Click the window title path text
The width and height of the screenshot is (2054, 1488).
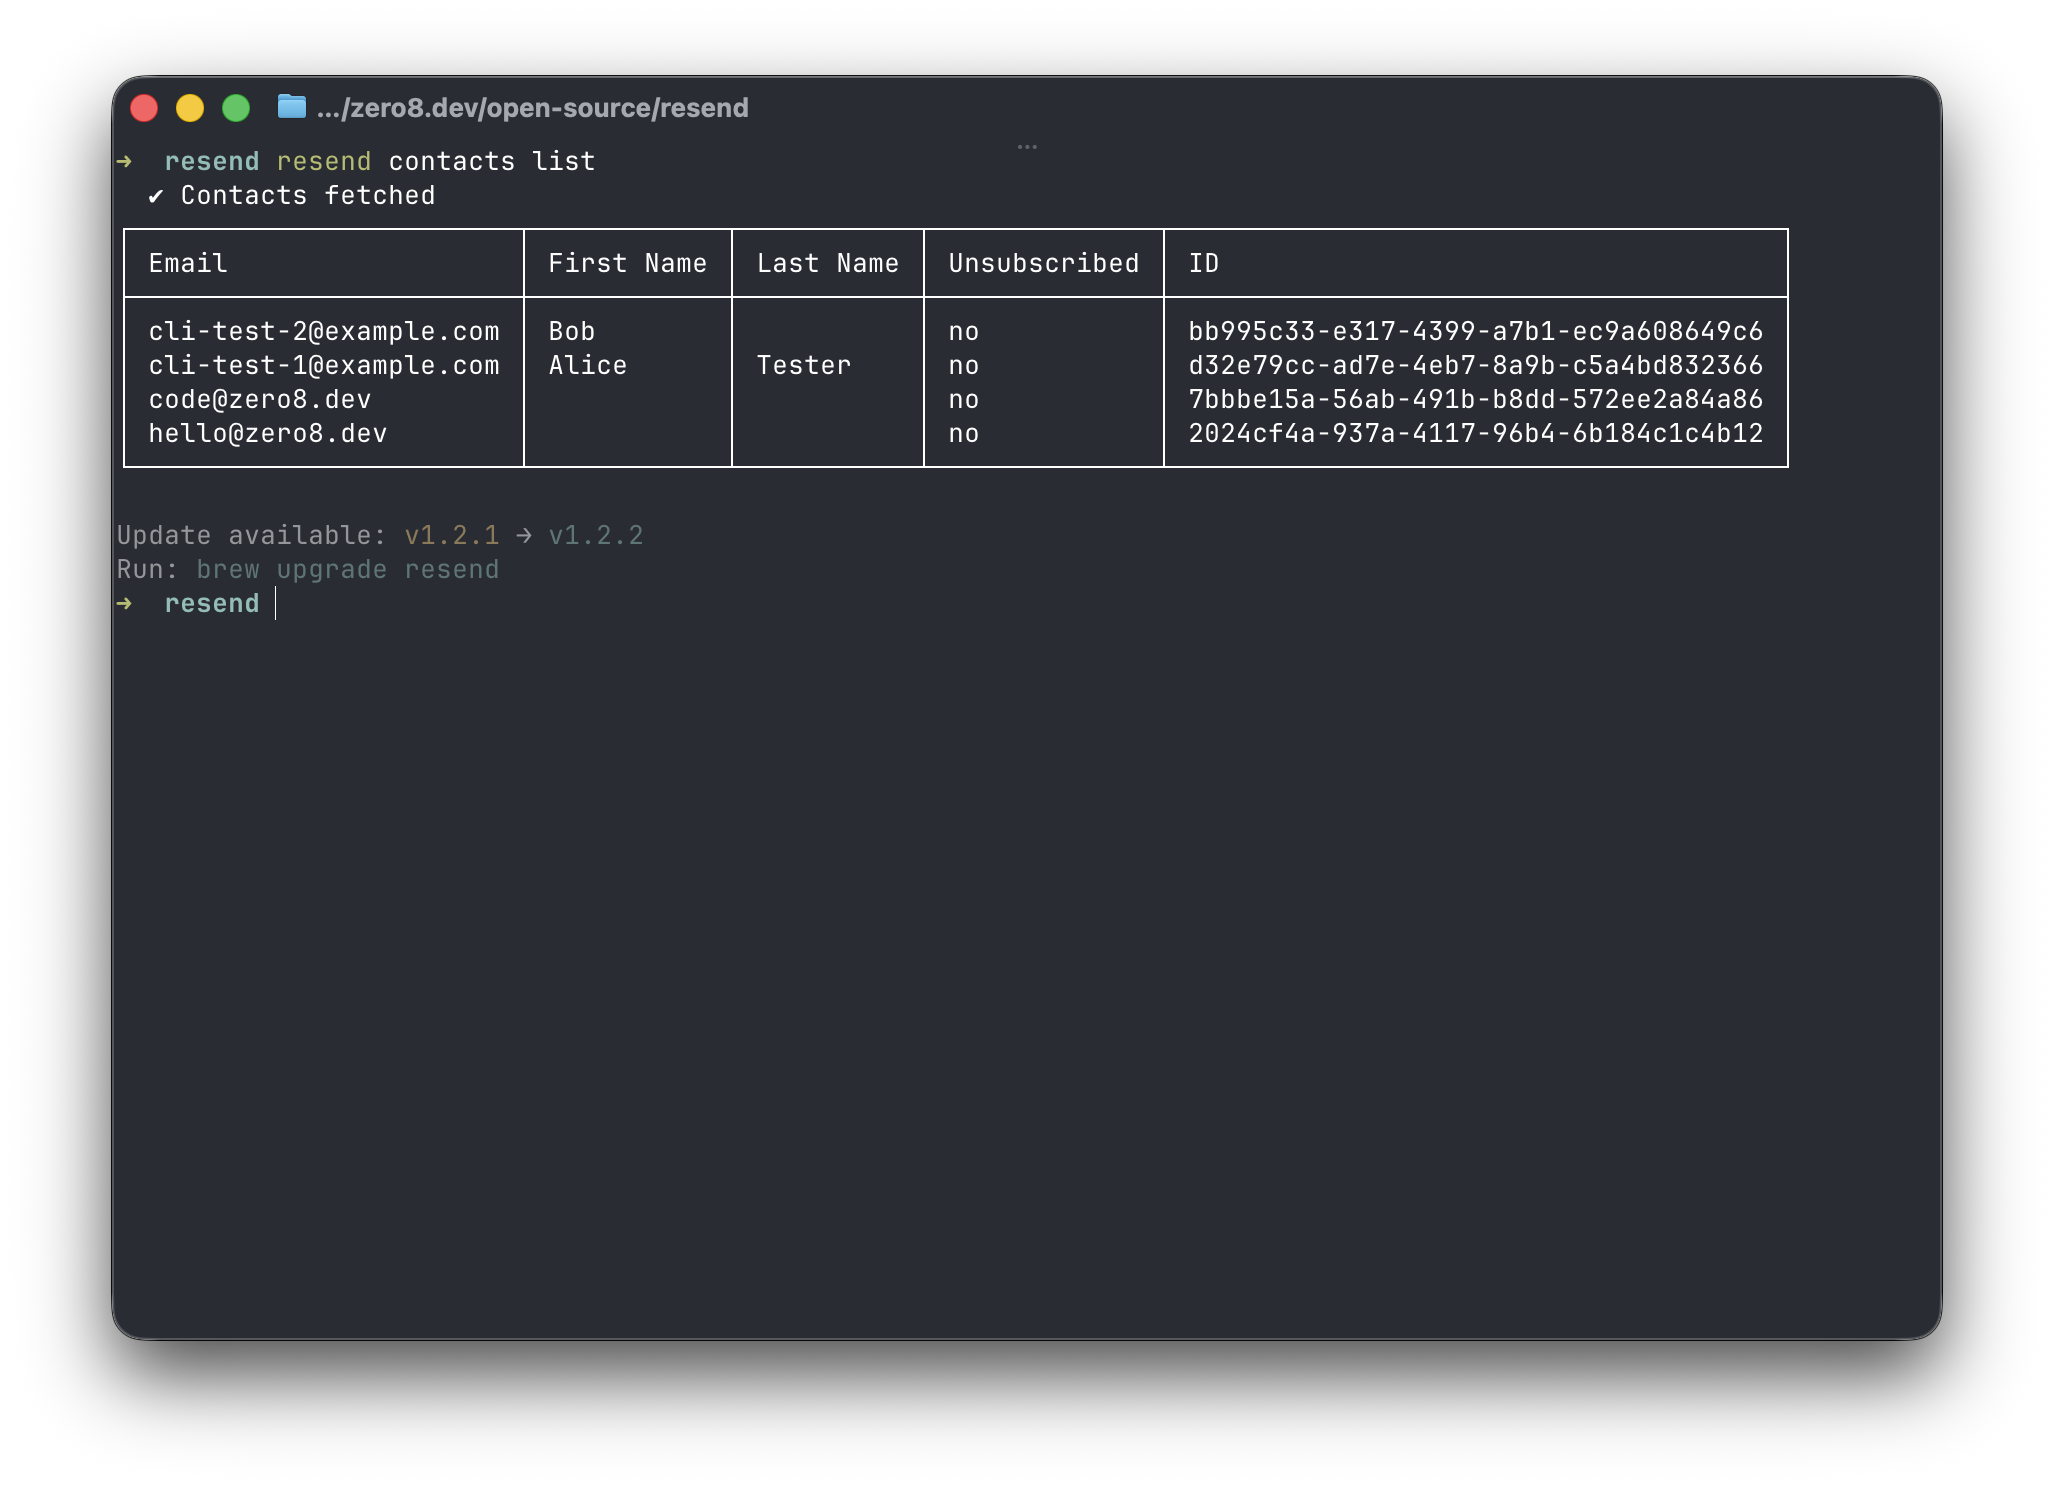[532, 108]
